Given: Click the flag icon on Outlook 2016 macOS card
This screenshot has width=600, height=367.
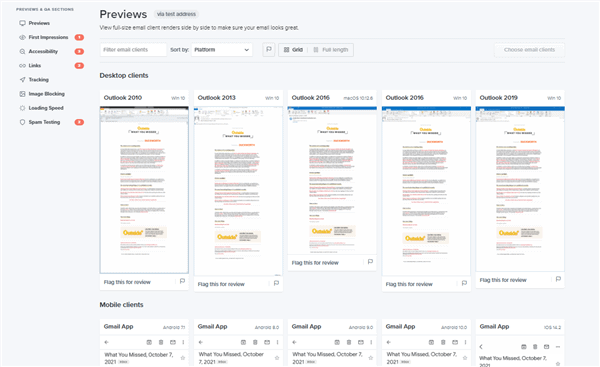Looking at the screenshot, I should [x=370, y=262].
